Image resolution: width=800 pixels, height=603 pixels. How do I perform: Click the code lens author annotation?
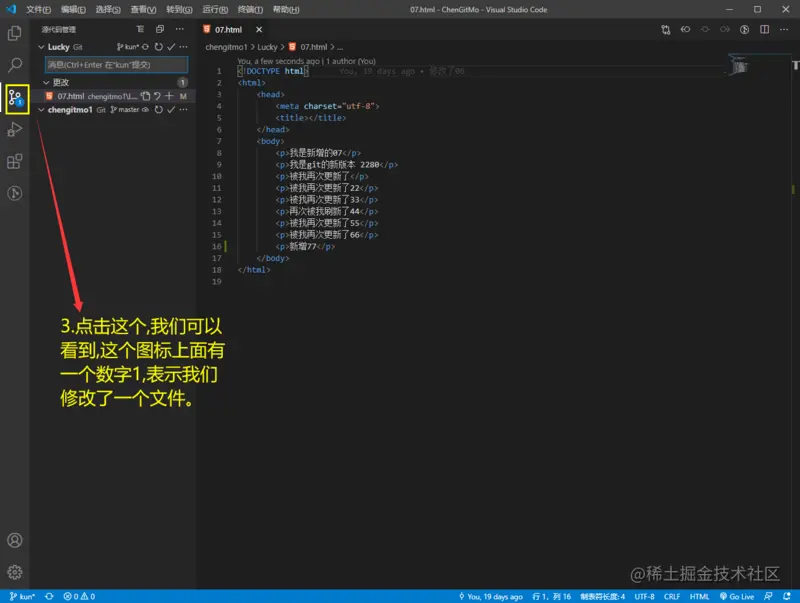(306, 61)
